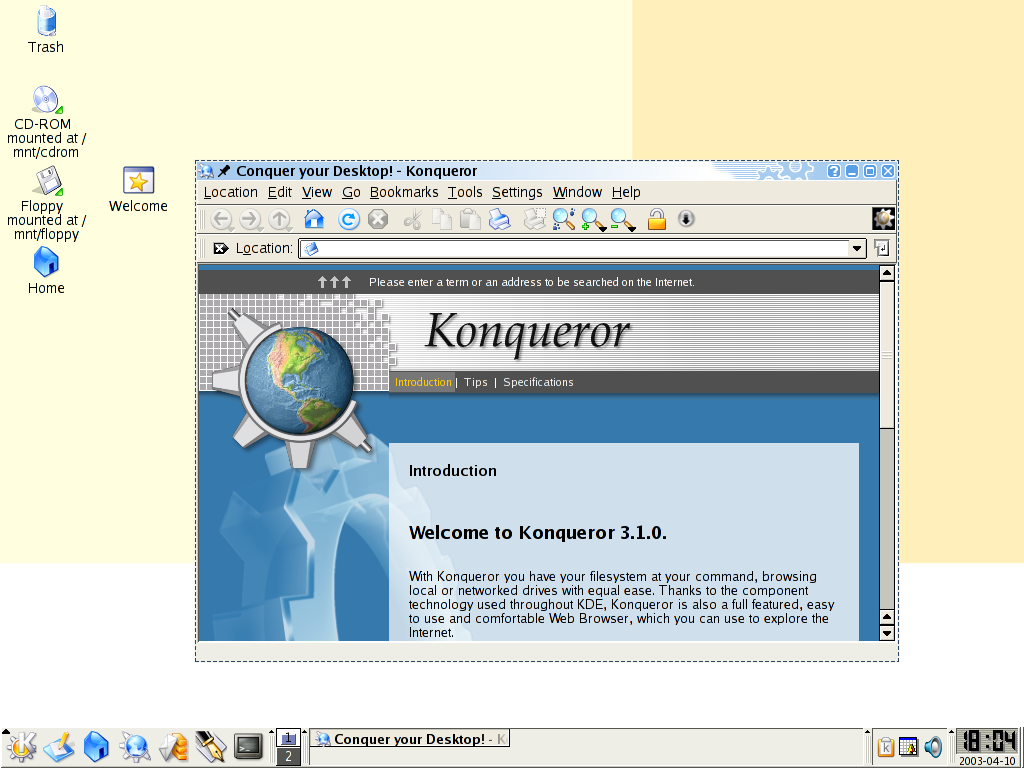Open the View menu
The width and height of the screenshot is (1024, 768).
317,192
